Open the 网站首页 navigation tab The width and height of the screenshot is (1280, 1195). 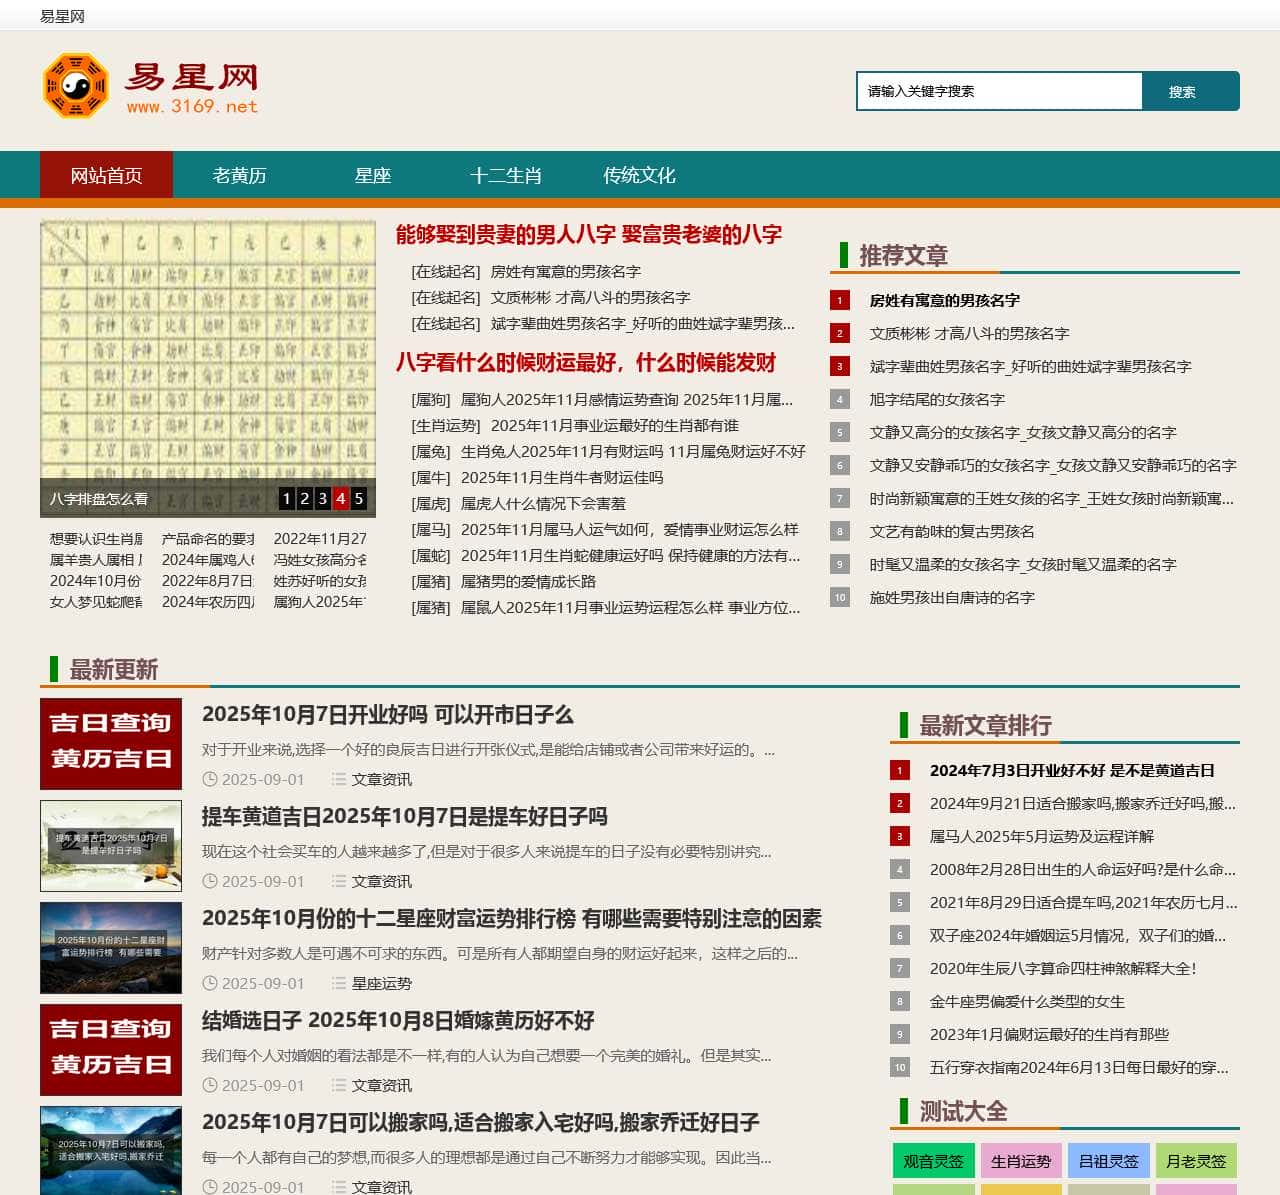(x=106, y=175)
